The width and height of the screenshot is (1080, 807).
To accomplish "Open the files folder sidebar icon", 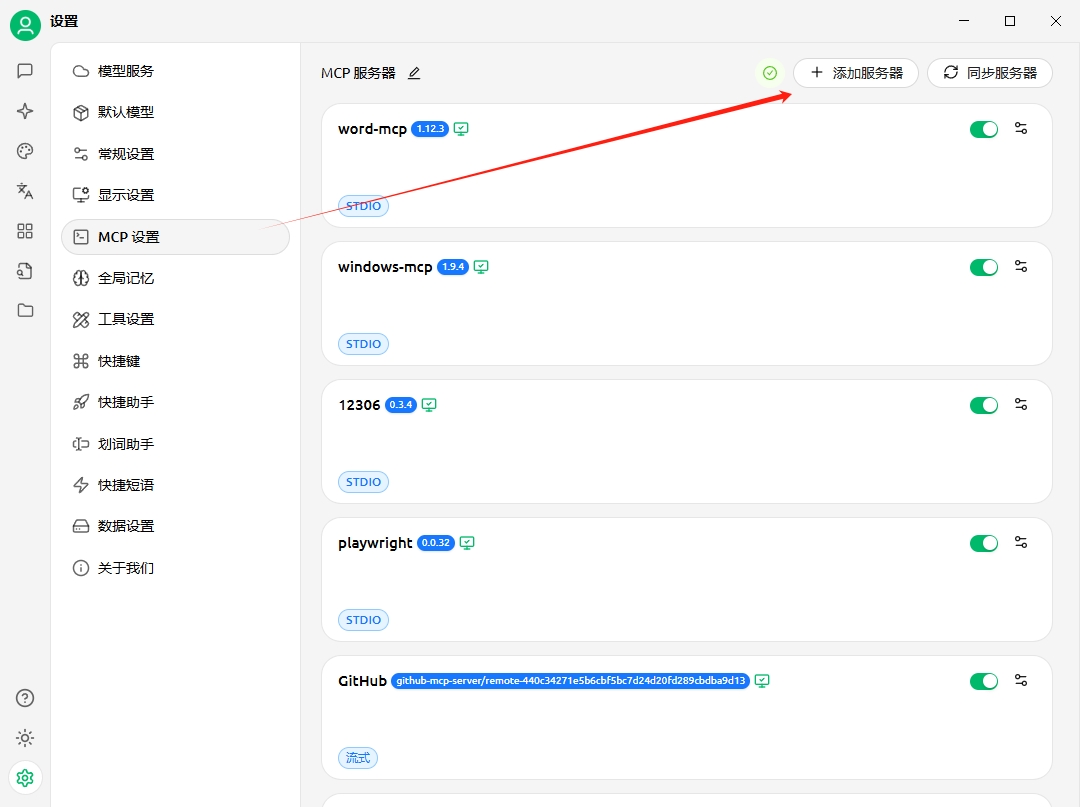I will pyautogui.click(x=25, y=311).
